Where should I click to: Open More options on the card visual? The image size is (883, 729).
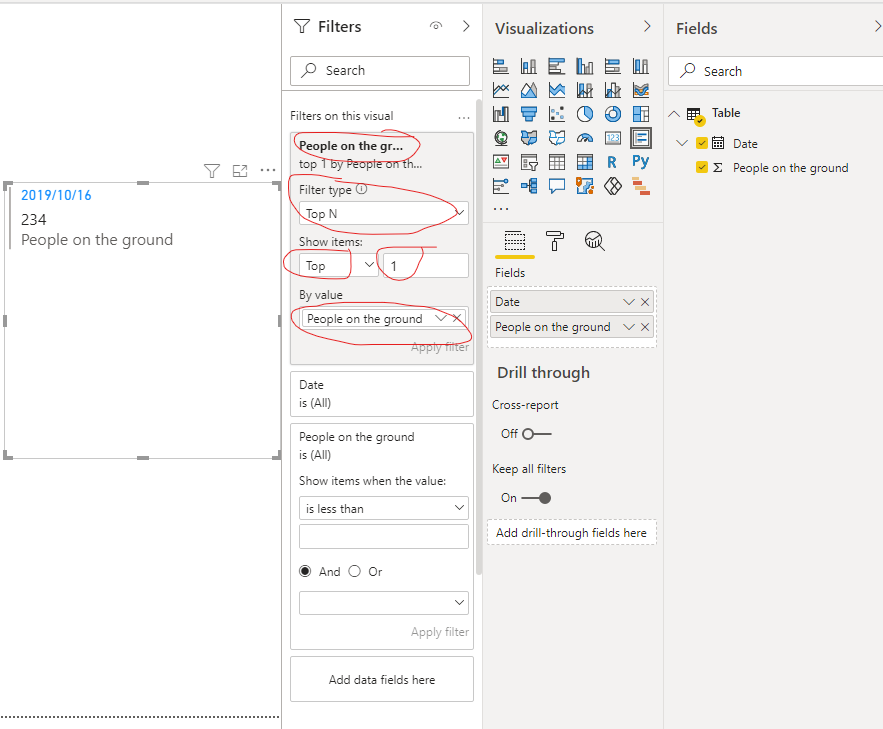coord(268,170)
